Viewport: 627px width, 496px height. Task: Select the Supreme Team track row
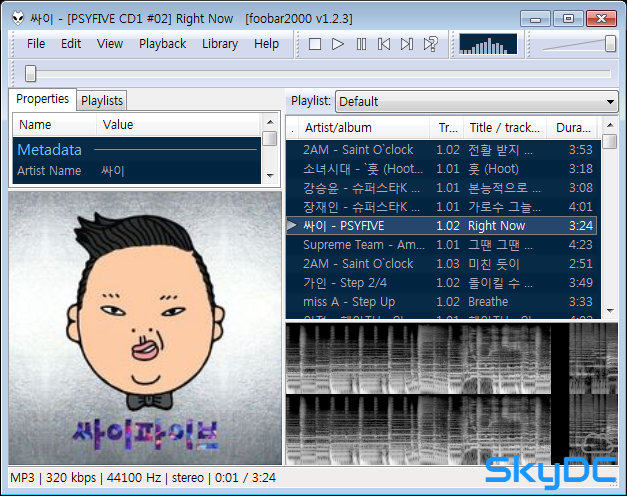(443, 245)
